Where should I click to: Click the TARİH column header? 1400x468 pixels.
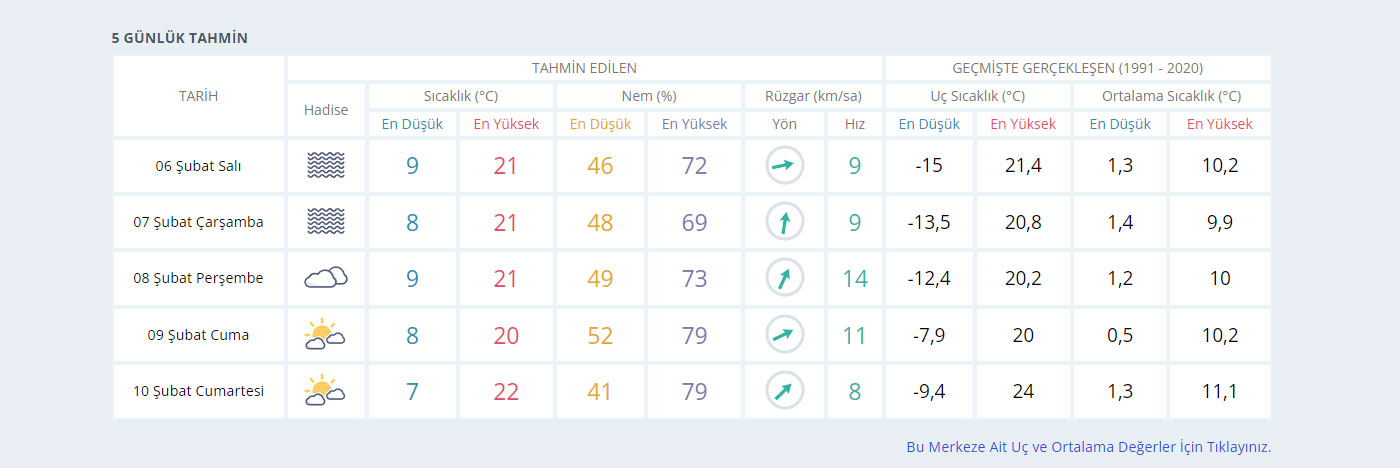click(x=198, y=96)
